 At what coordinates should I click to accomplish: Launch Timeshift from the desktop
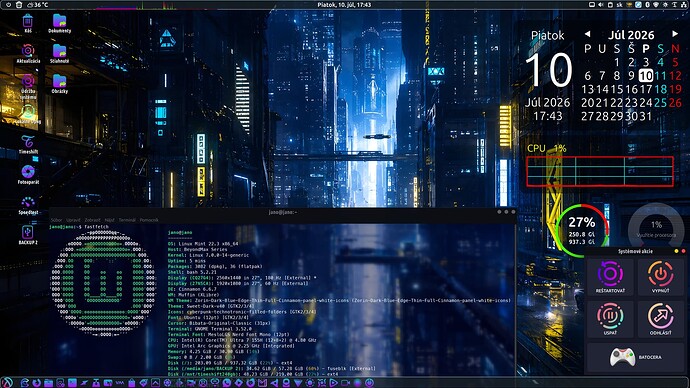point(28,144)
